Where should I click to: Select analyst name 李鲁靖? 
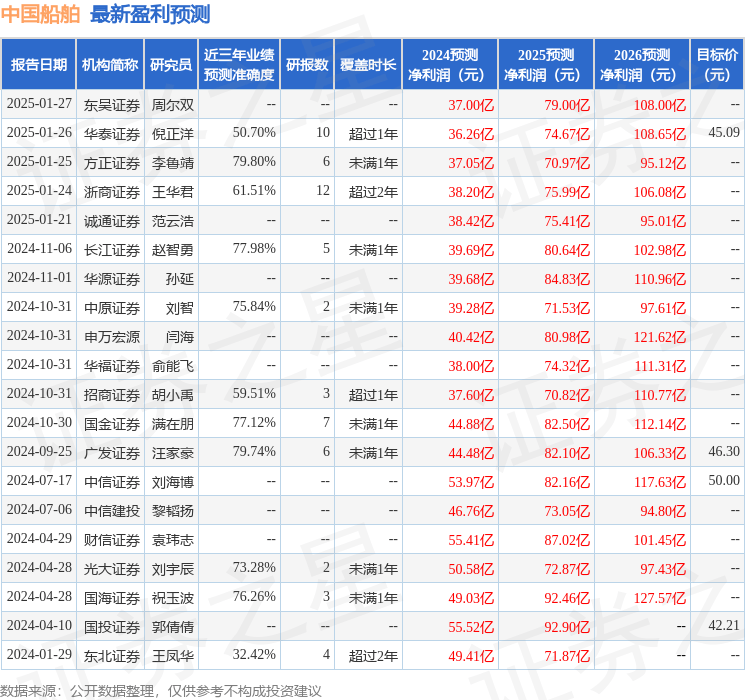173,163
